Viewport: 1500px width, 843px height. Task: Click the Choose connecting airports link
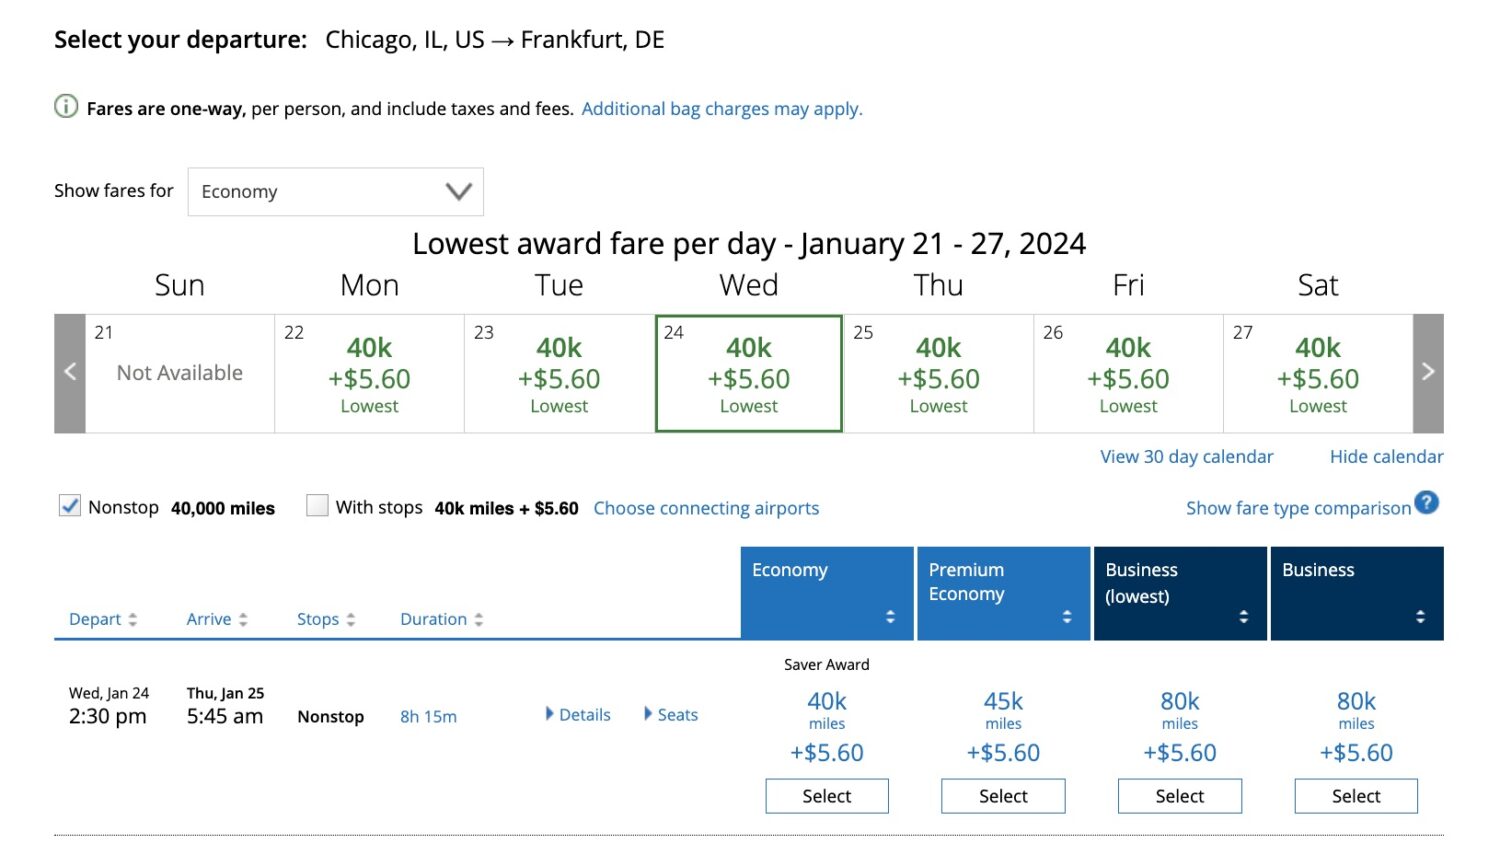[x=706, y=508]
